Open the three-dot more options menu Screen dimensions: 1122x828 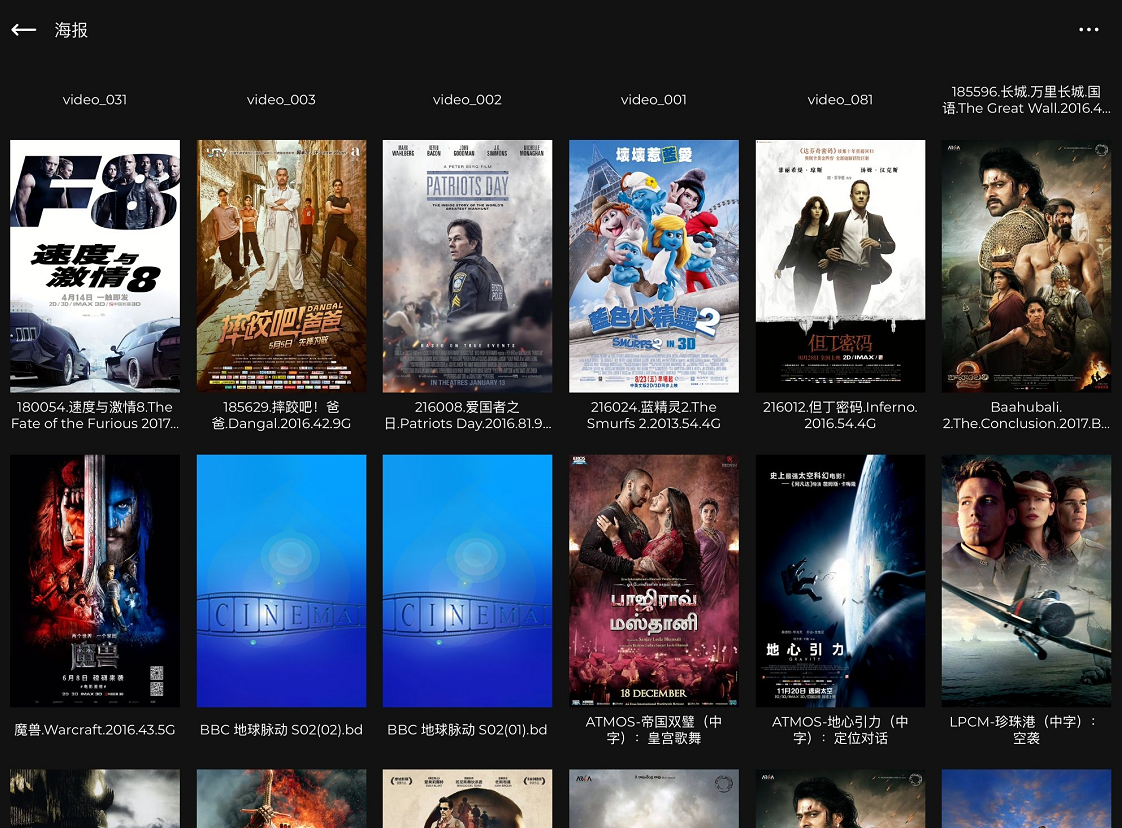1088,29
